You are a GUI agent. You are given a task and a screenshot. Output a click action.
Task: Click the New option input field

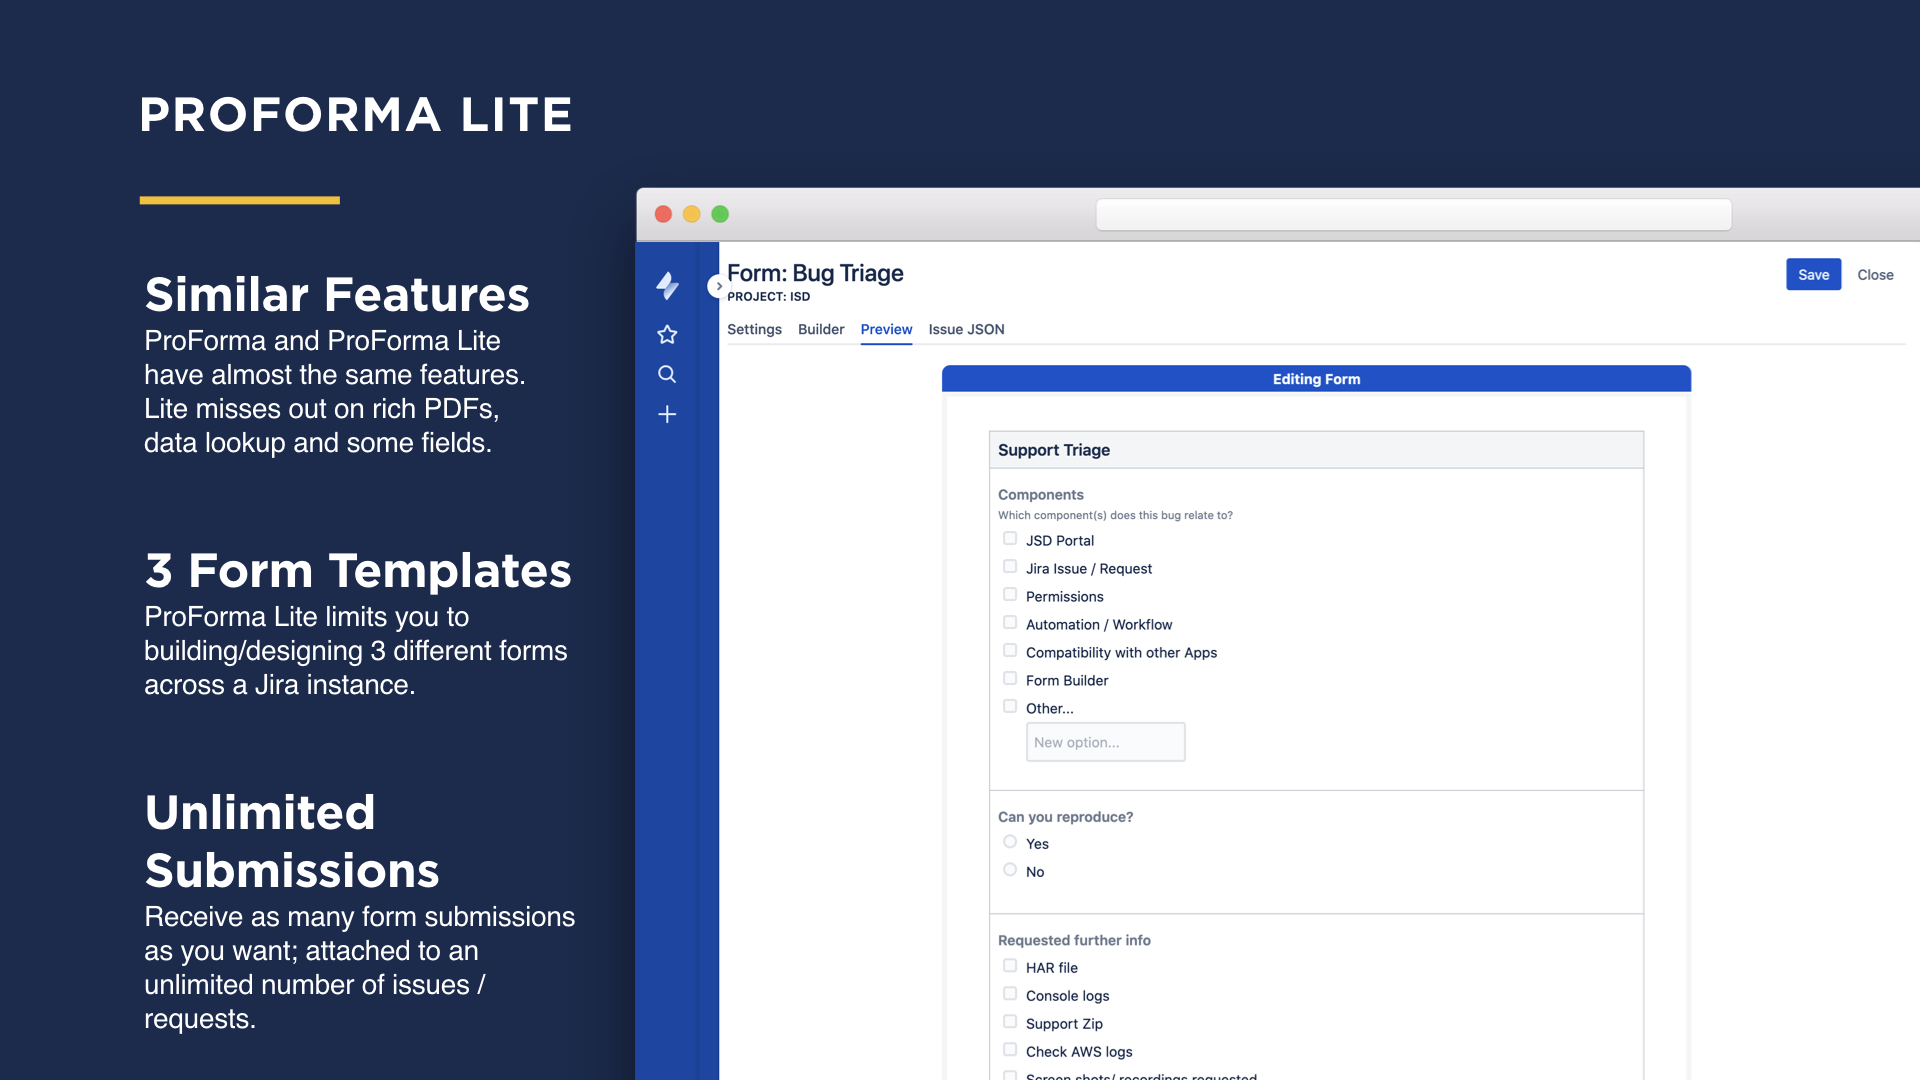(1105, 741)
